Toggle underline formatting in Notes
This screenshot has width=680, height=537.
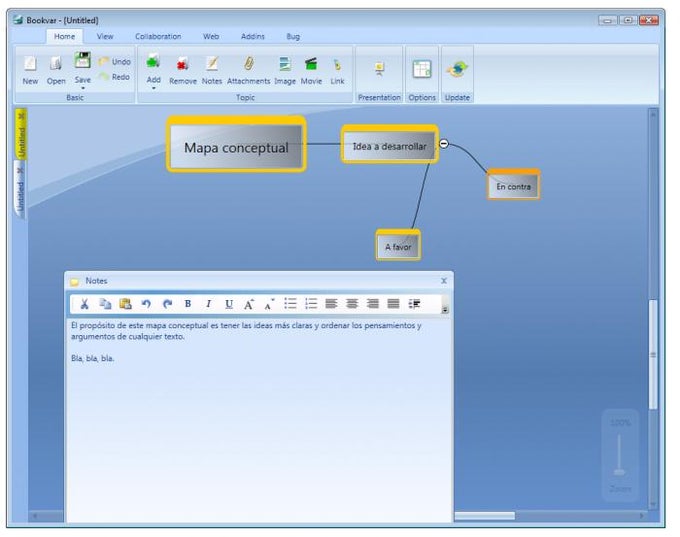click(x=229, y=304)
